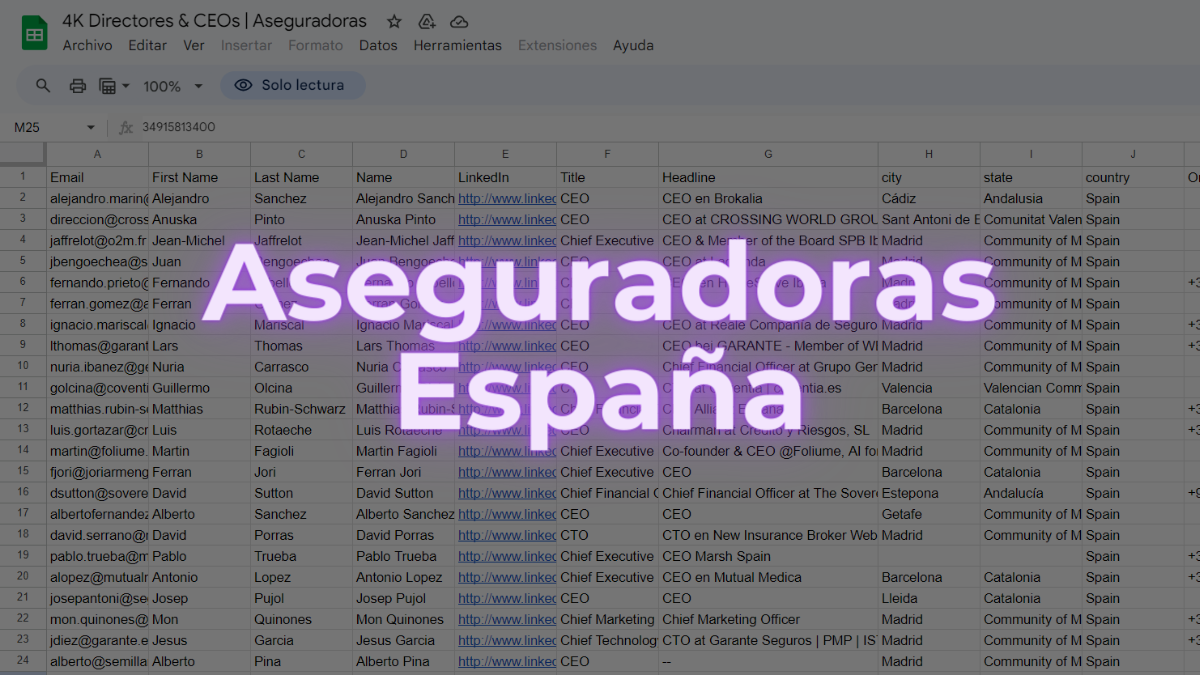
Task: Click email cell 'mon.quinones@'
Action: 97,619
